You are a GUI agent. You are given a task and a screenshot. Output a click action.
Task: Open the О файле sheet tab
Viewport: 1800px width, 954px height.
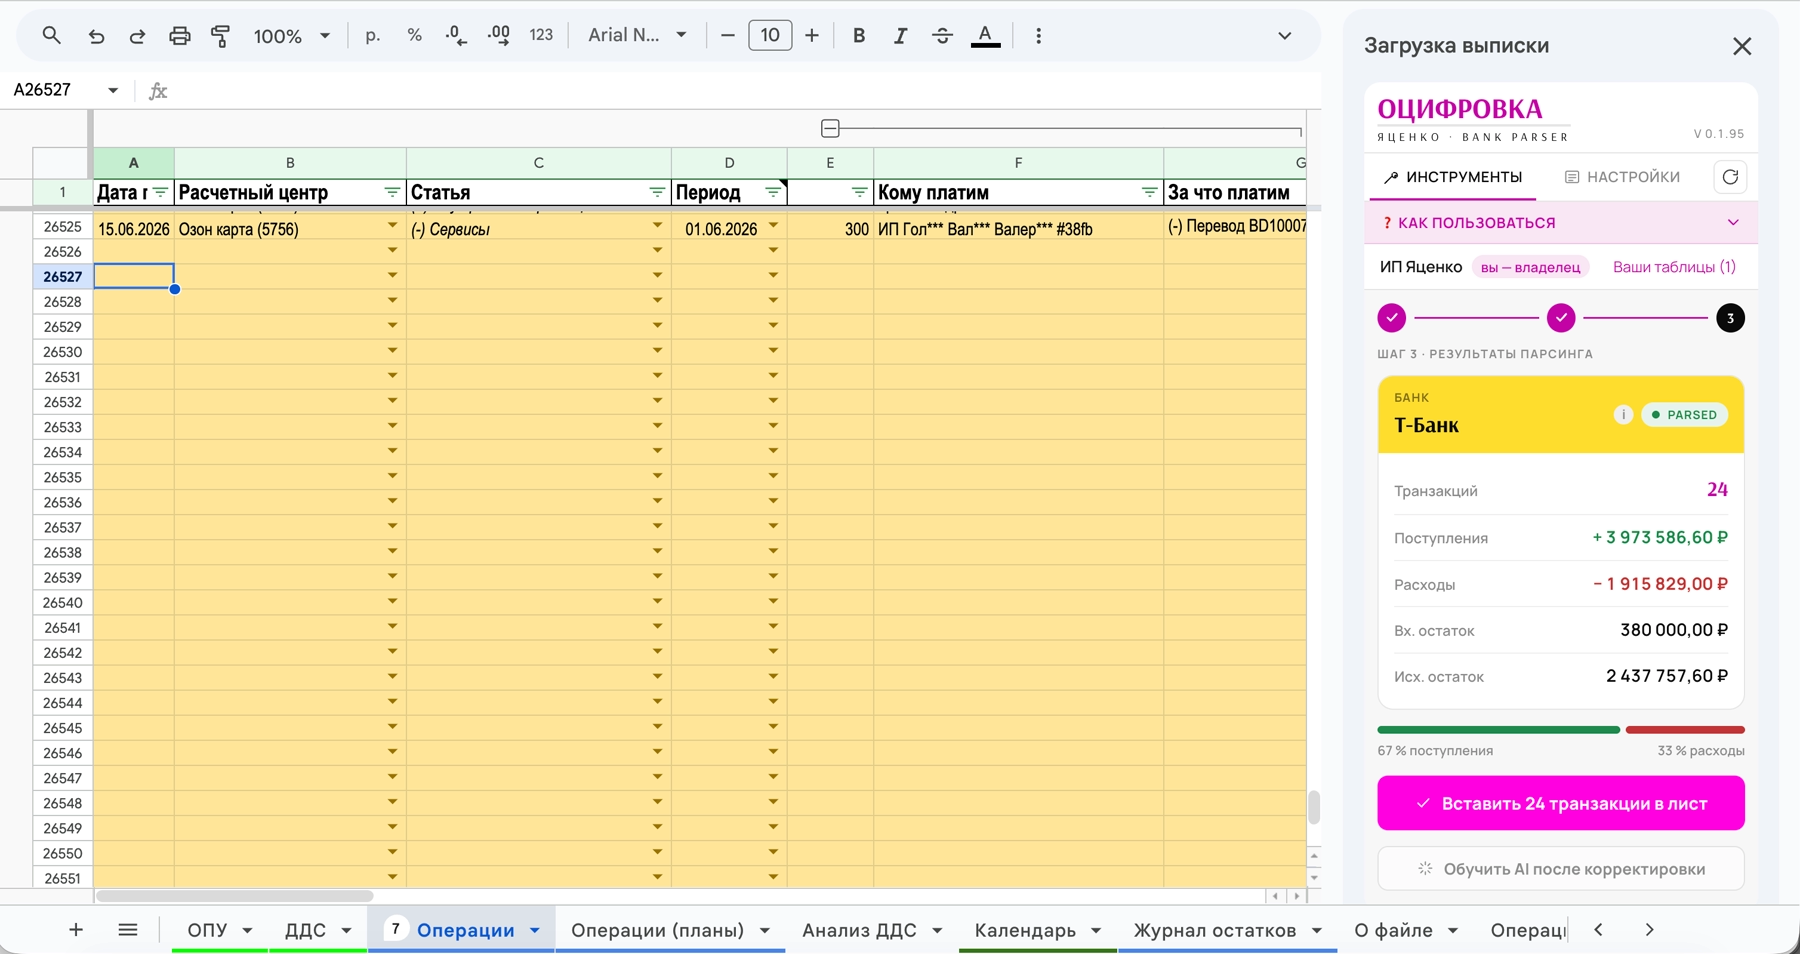pyautogui.click(x=1393, y=930)
